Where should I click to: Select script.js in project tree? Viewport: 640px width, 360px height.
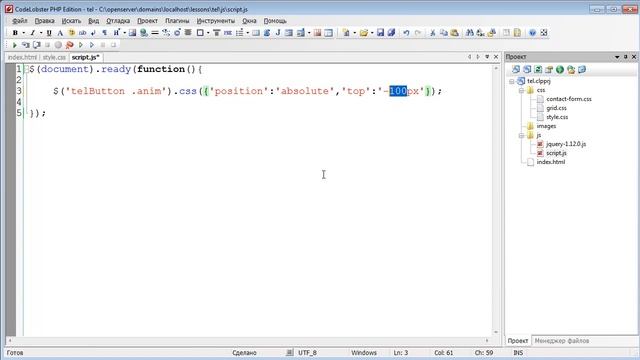(x=556, y=153)
